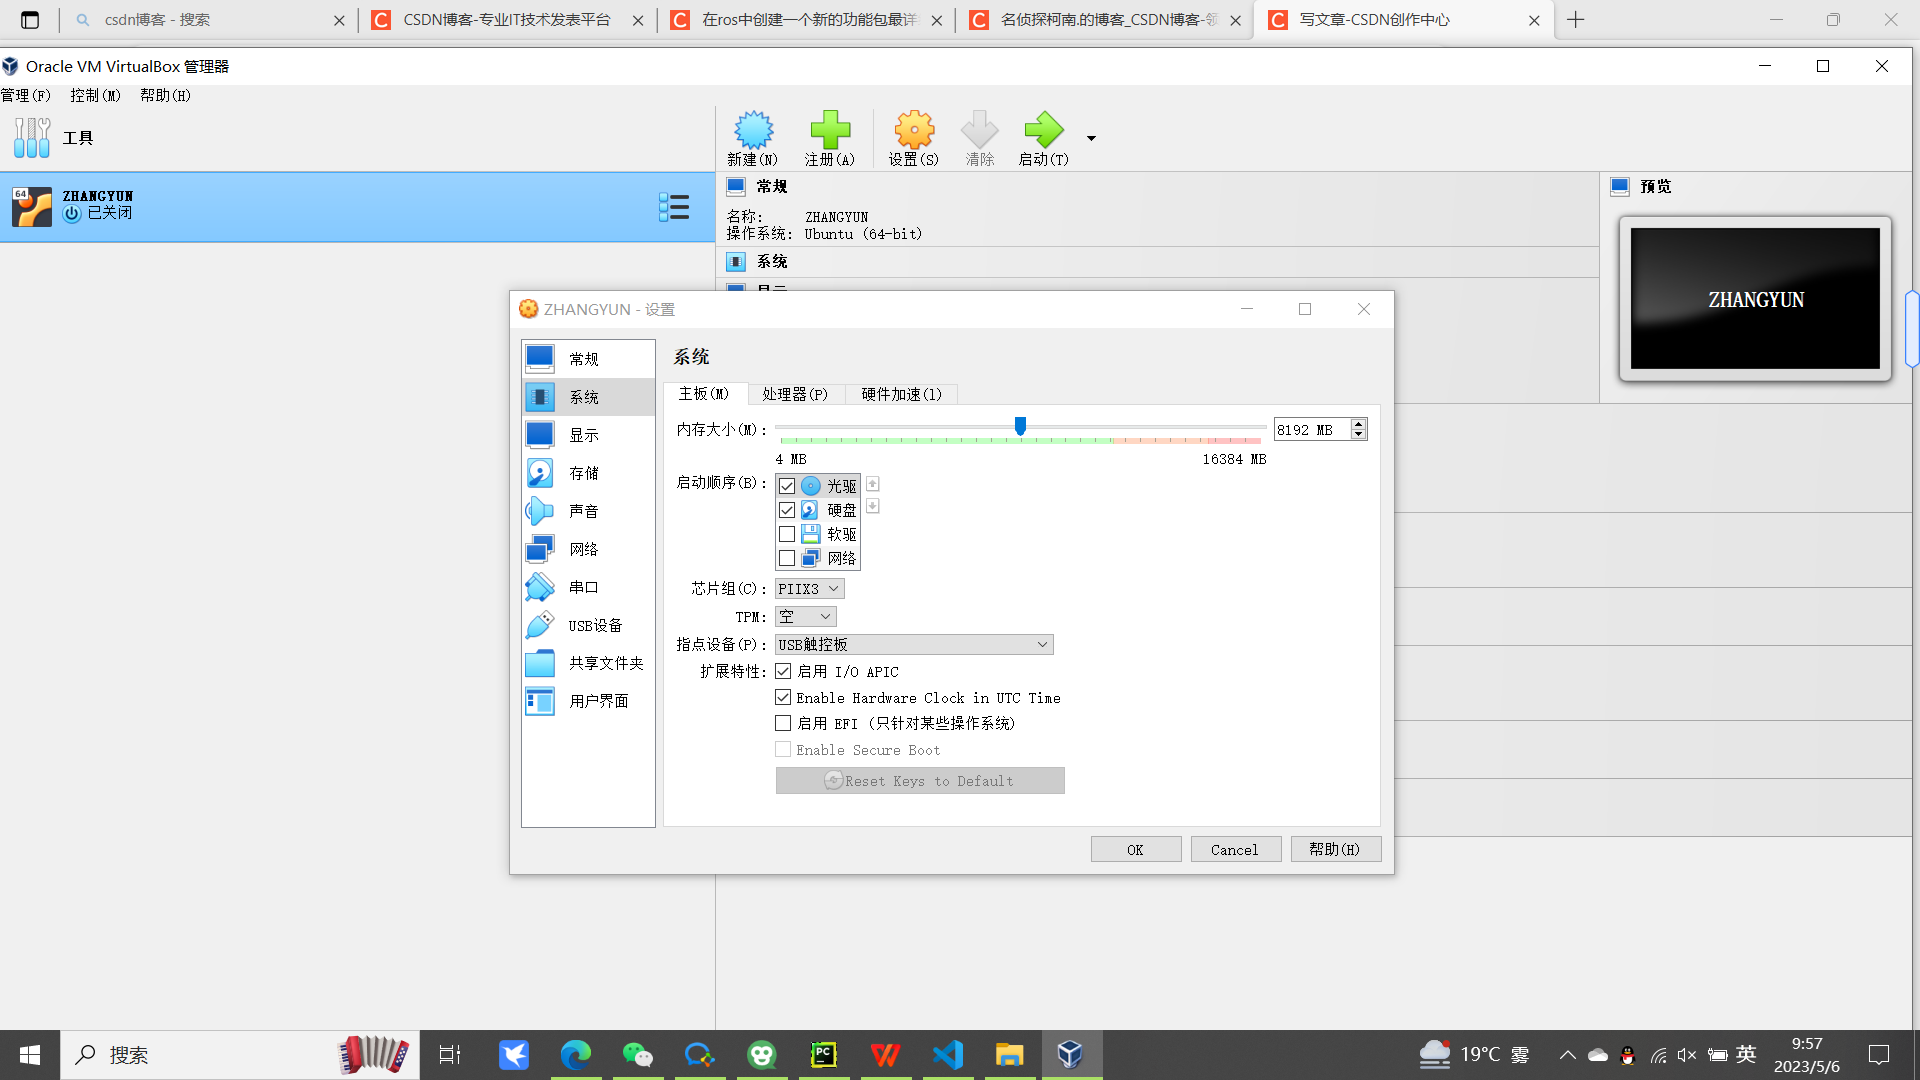Viewport: 1920px width, 1080px height.
Task: Click Cancel in settings dialog
Action: (x=1235, y=850)
